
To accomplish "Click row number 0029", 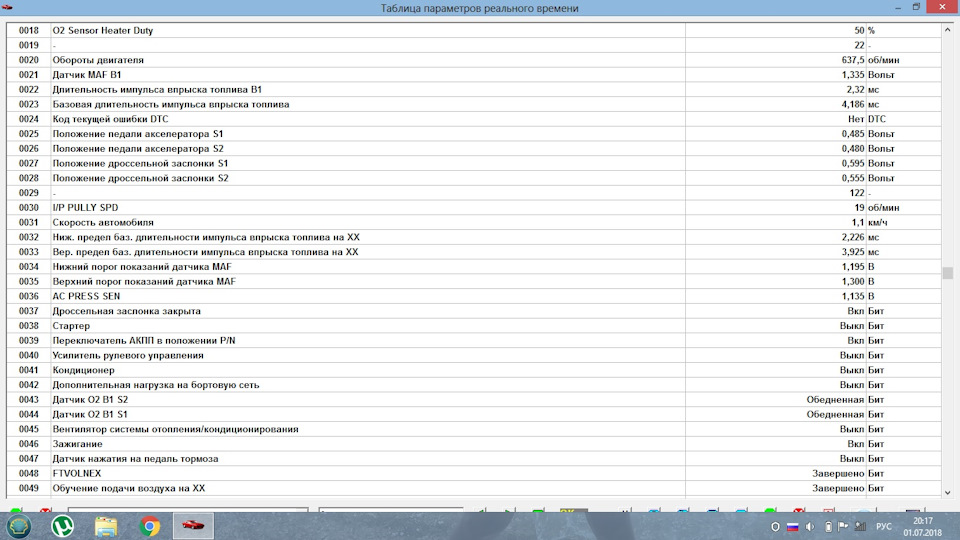I will [x=29, y=193].
